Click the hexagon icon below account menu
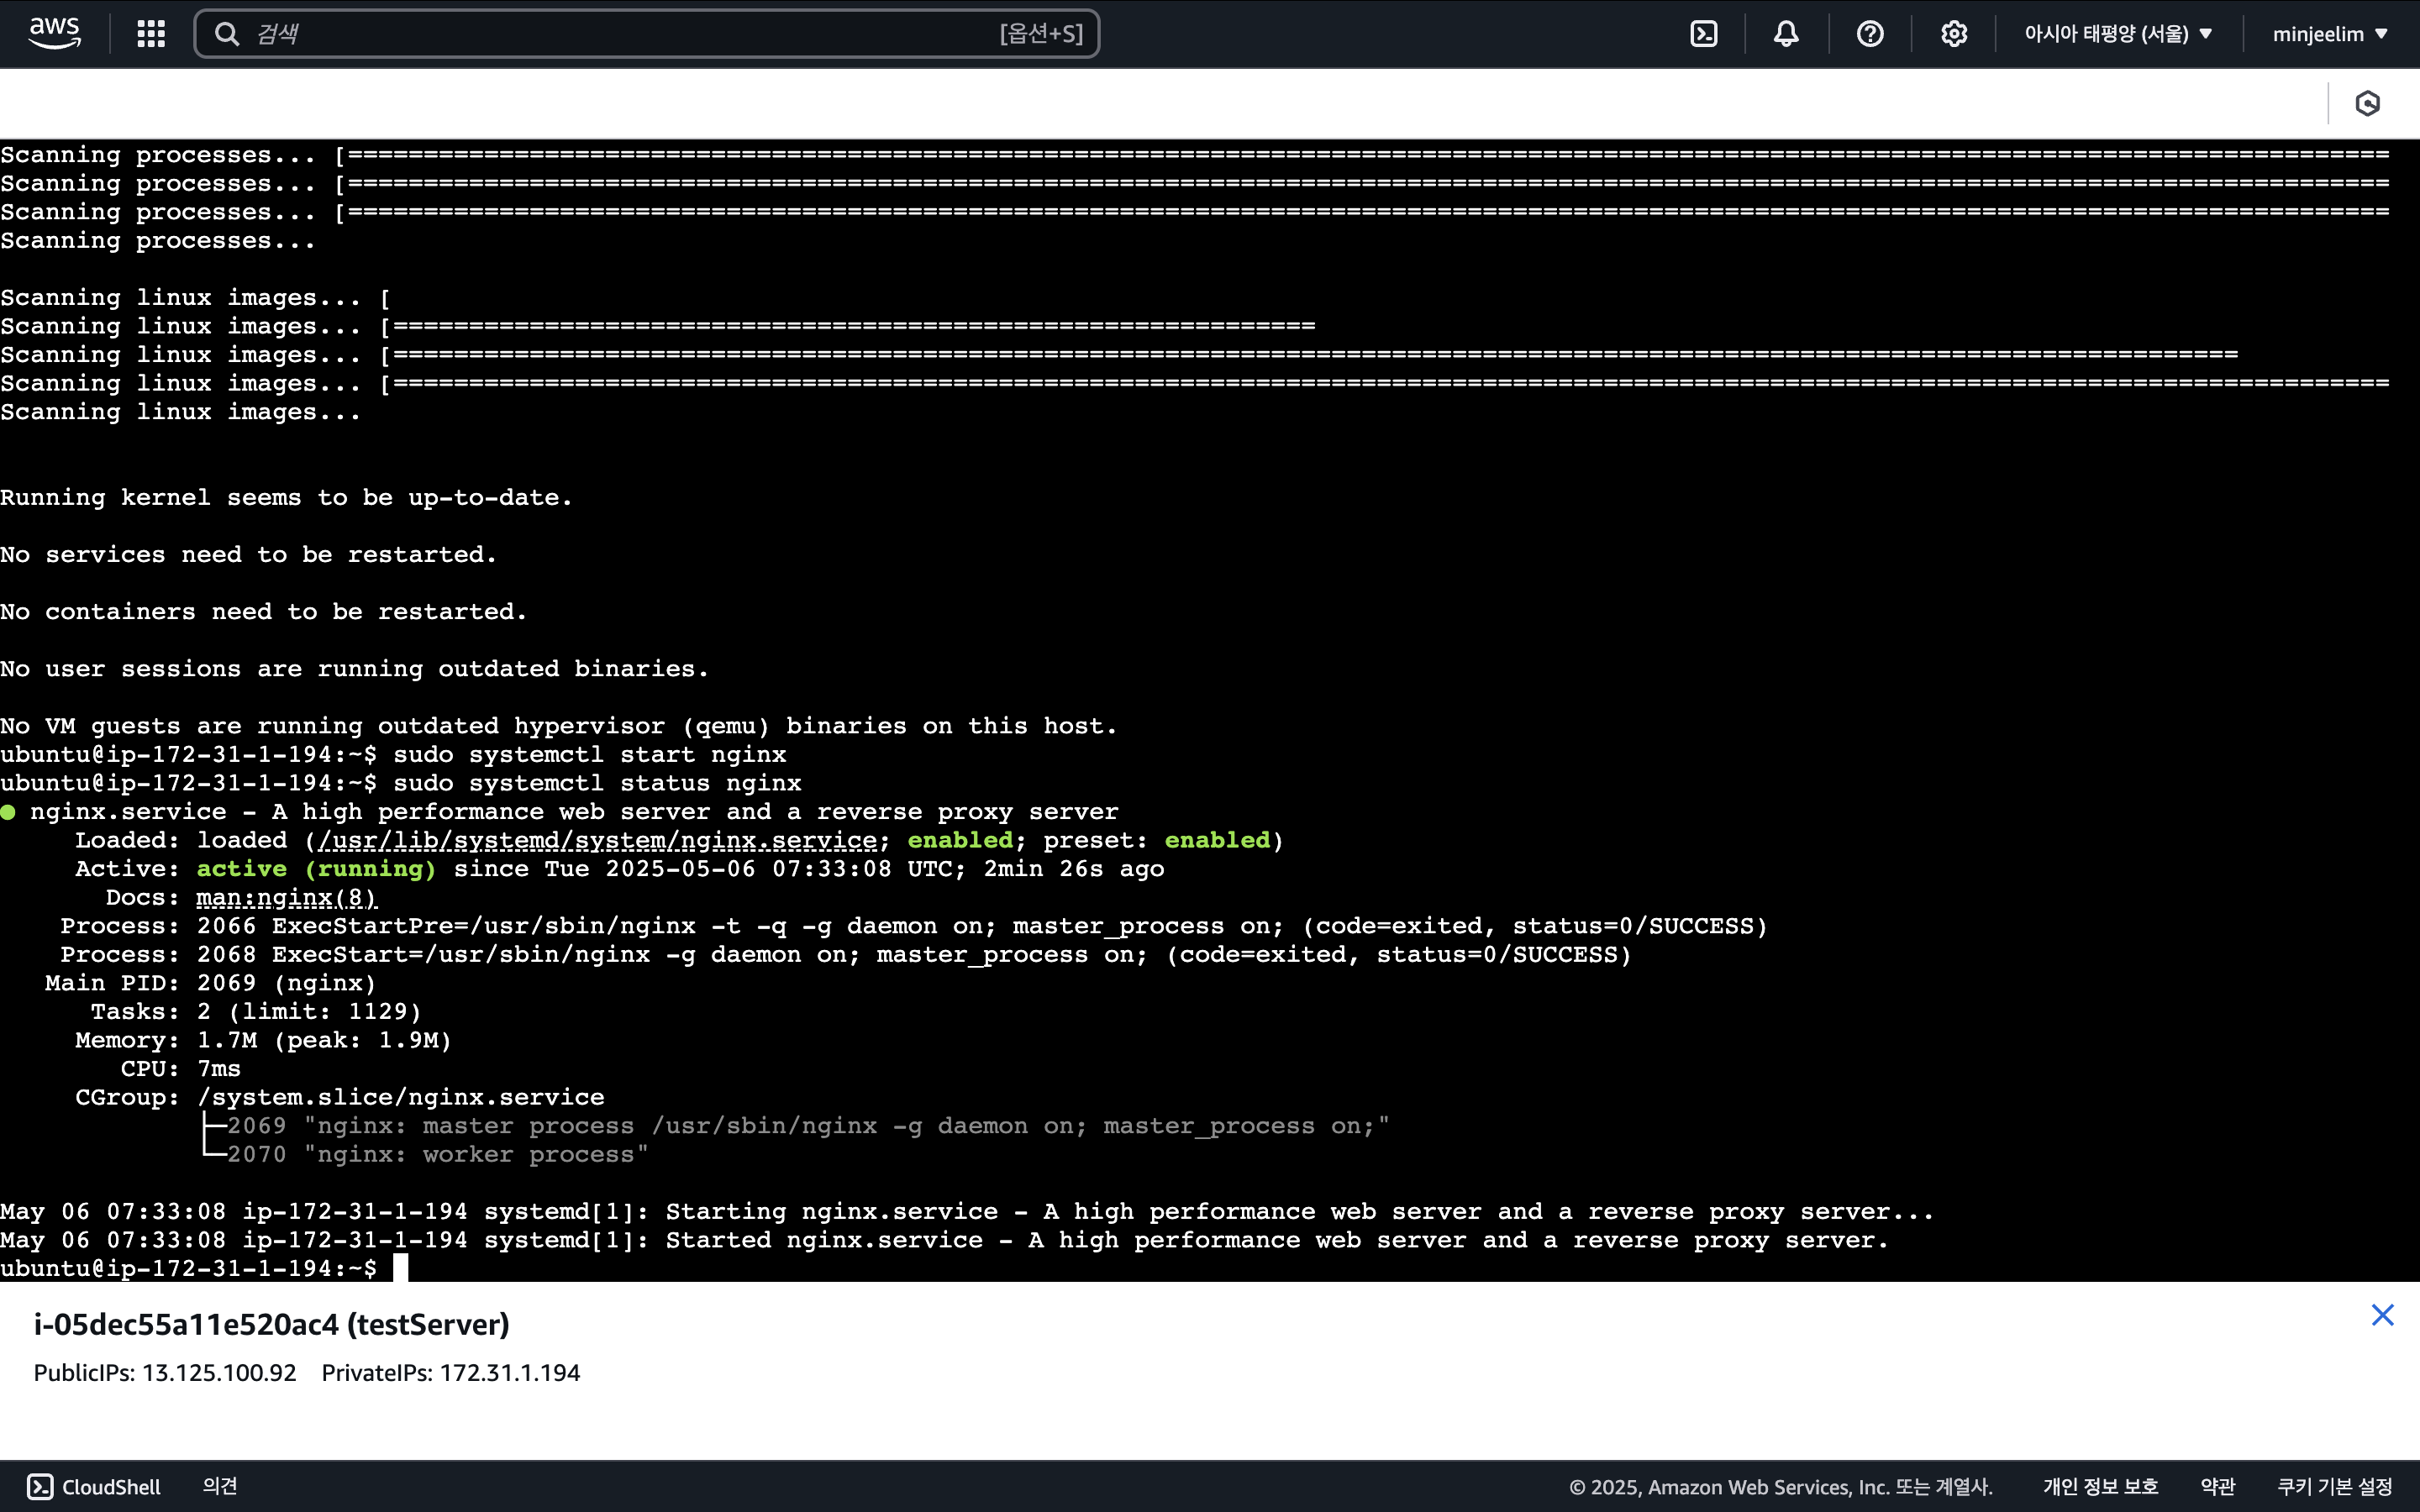 click(x=2367, y=103)
